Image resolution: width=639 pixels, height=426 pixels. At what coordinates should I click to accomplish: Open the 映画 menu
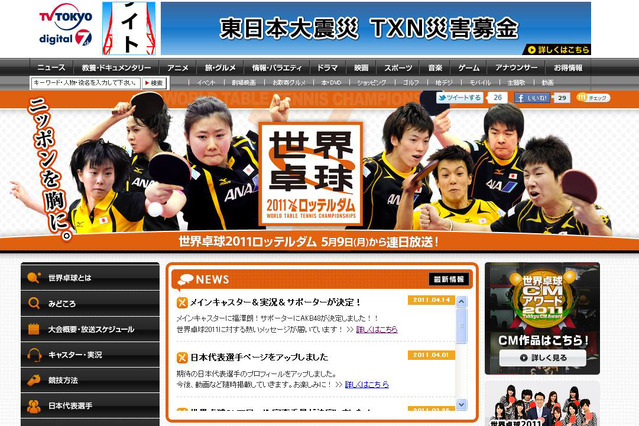(x=361, y=68)
